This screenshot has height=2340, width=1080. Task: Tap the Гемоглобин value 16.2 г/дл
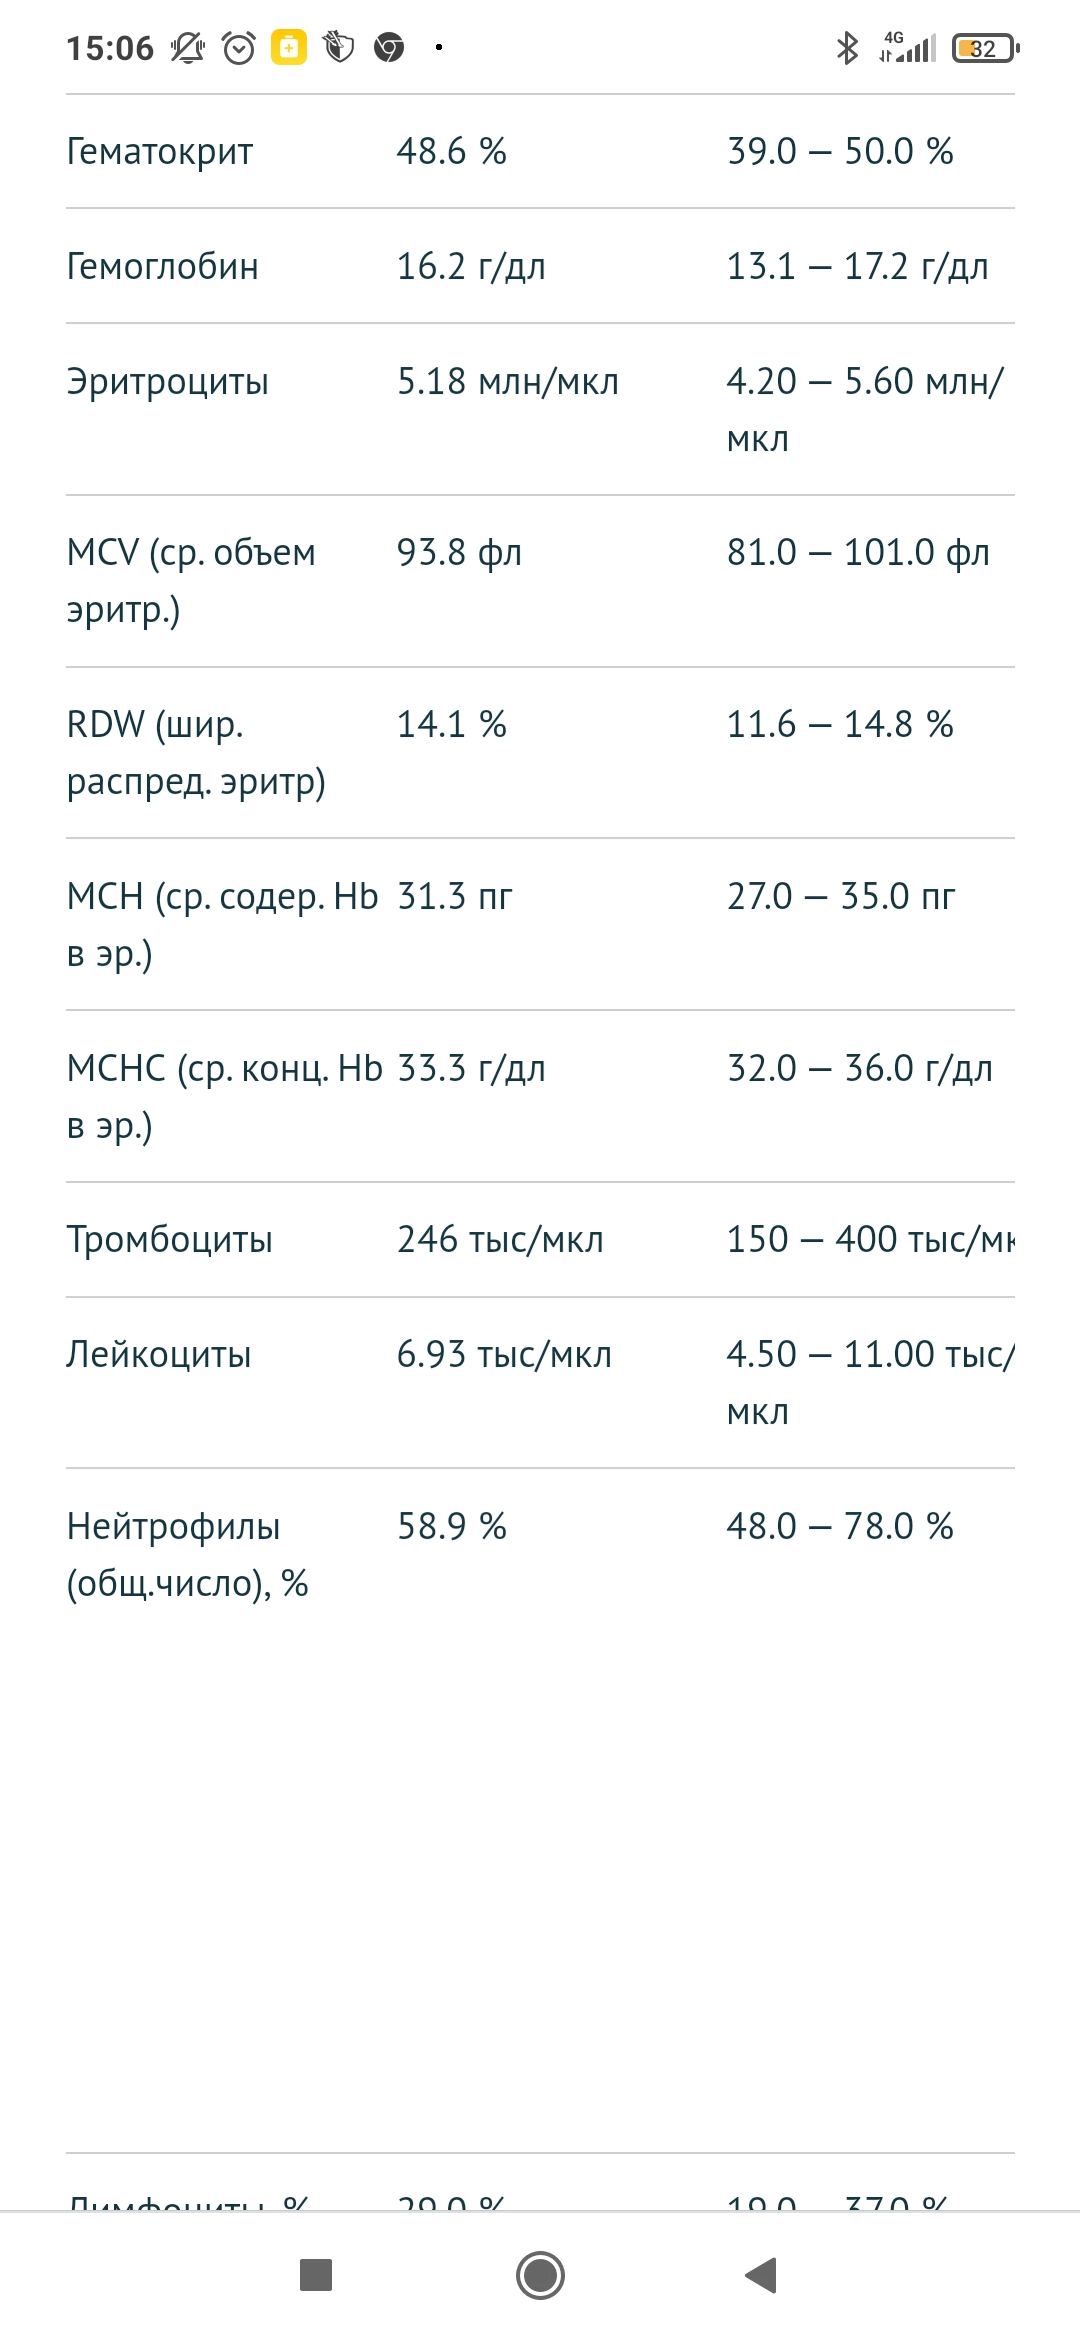click(x=471, y=267)
